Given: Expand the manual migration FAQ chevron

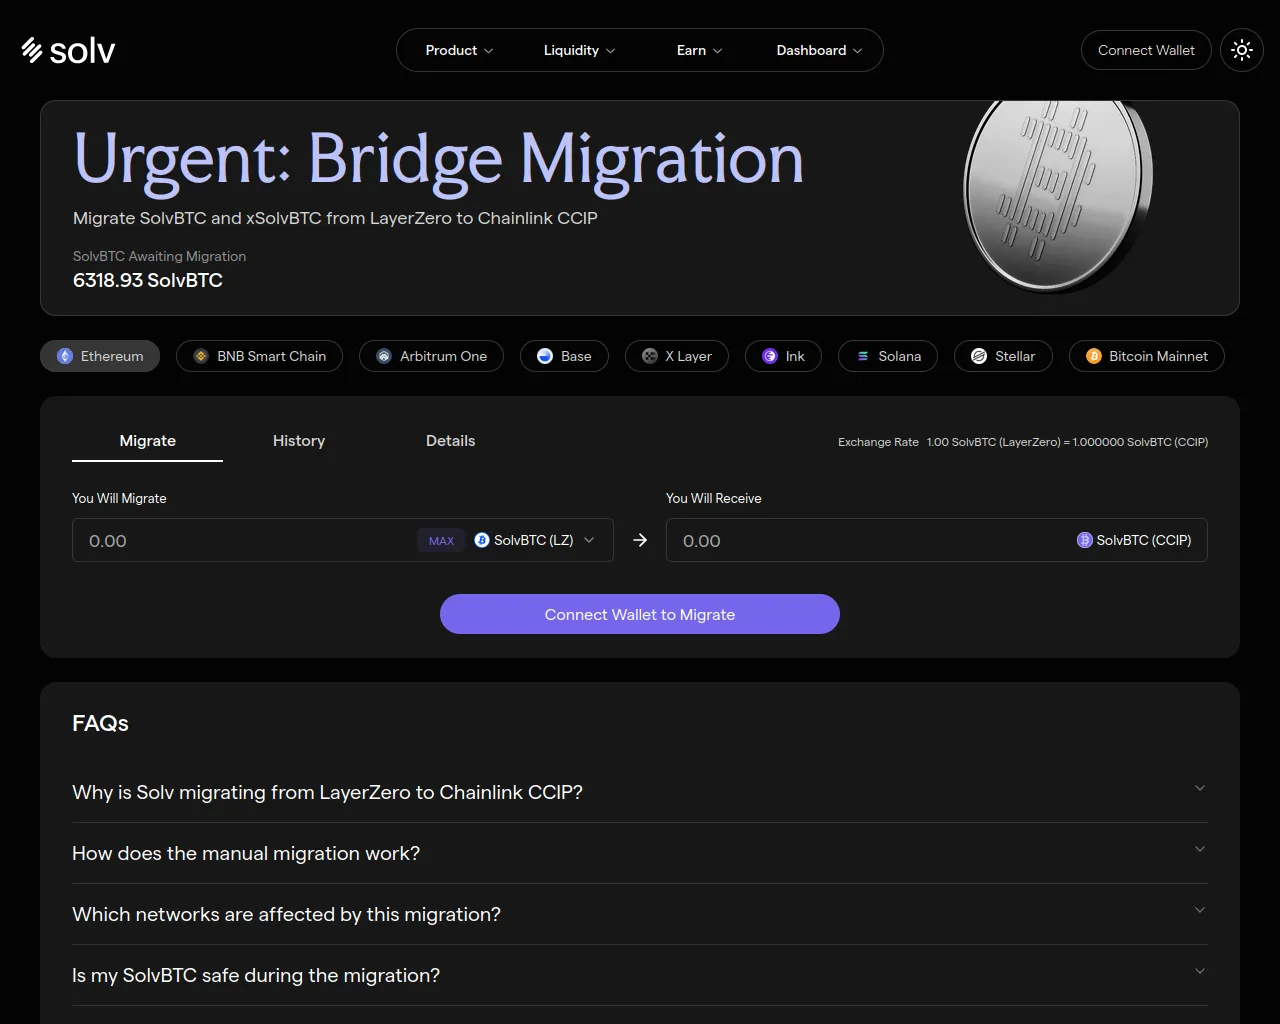Looking at the screenshot, I should 1200,849.
